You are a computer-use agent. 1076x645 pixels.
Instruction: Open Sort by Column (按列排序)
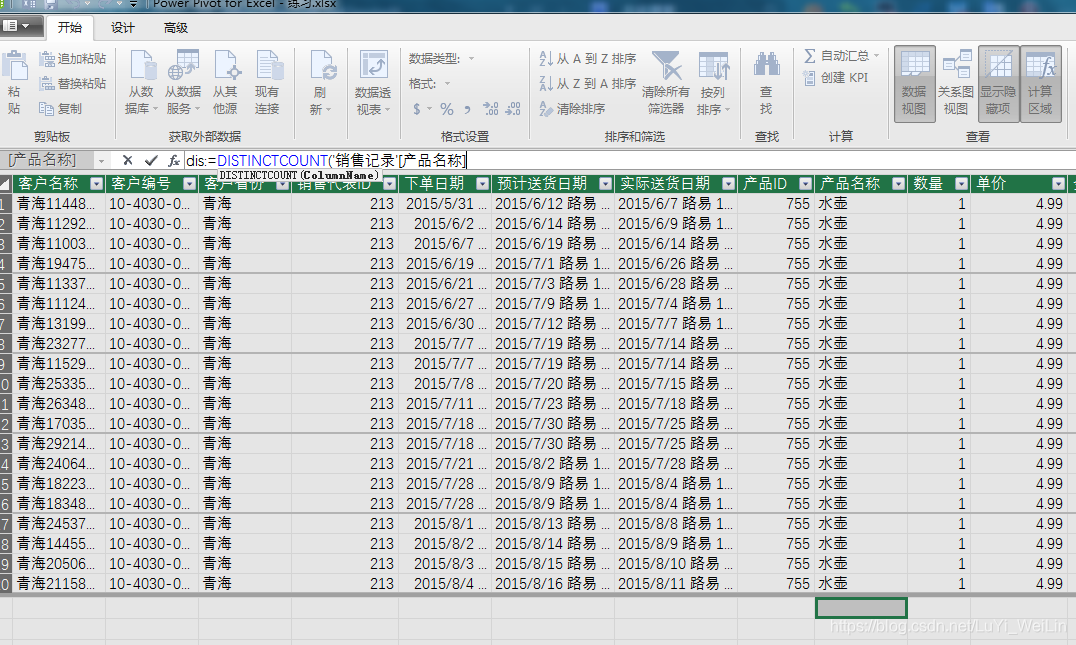tap(713, 82)
